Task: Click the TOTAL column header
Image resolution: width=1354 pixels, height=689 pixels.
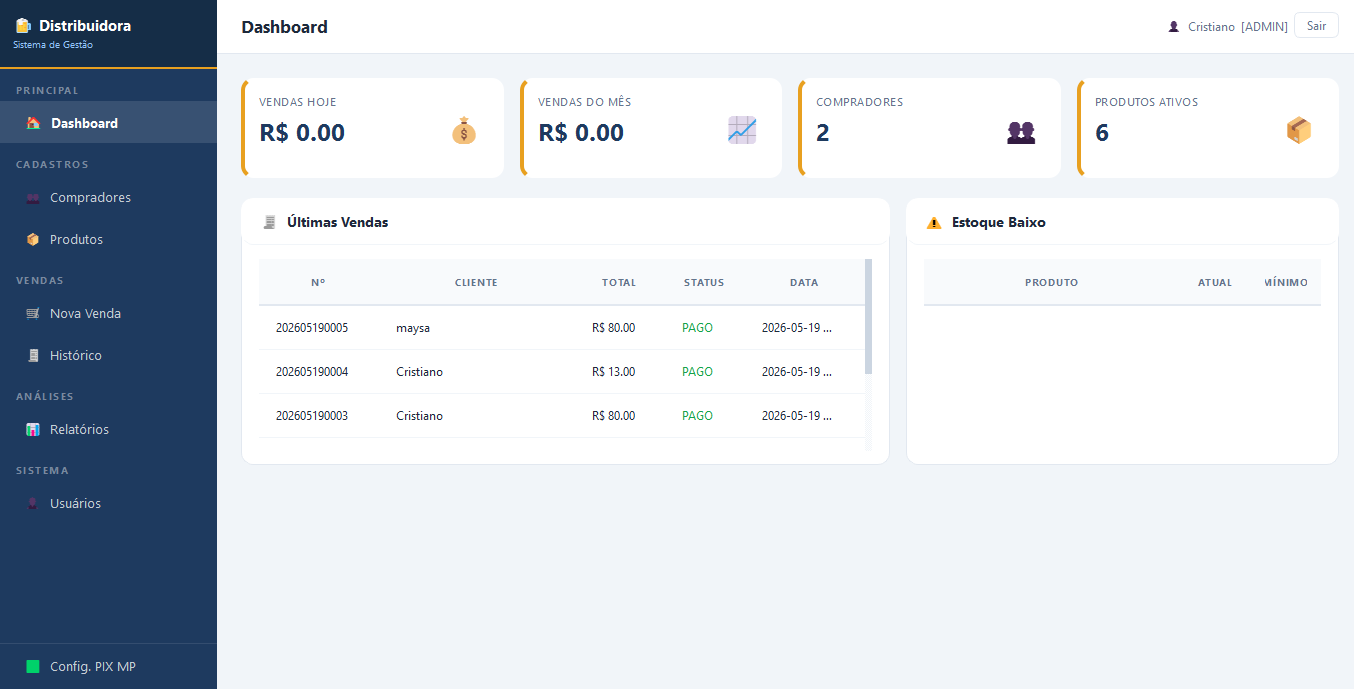Action: coord(619,283)
